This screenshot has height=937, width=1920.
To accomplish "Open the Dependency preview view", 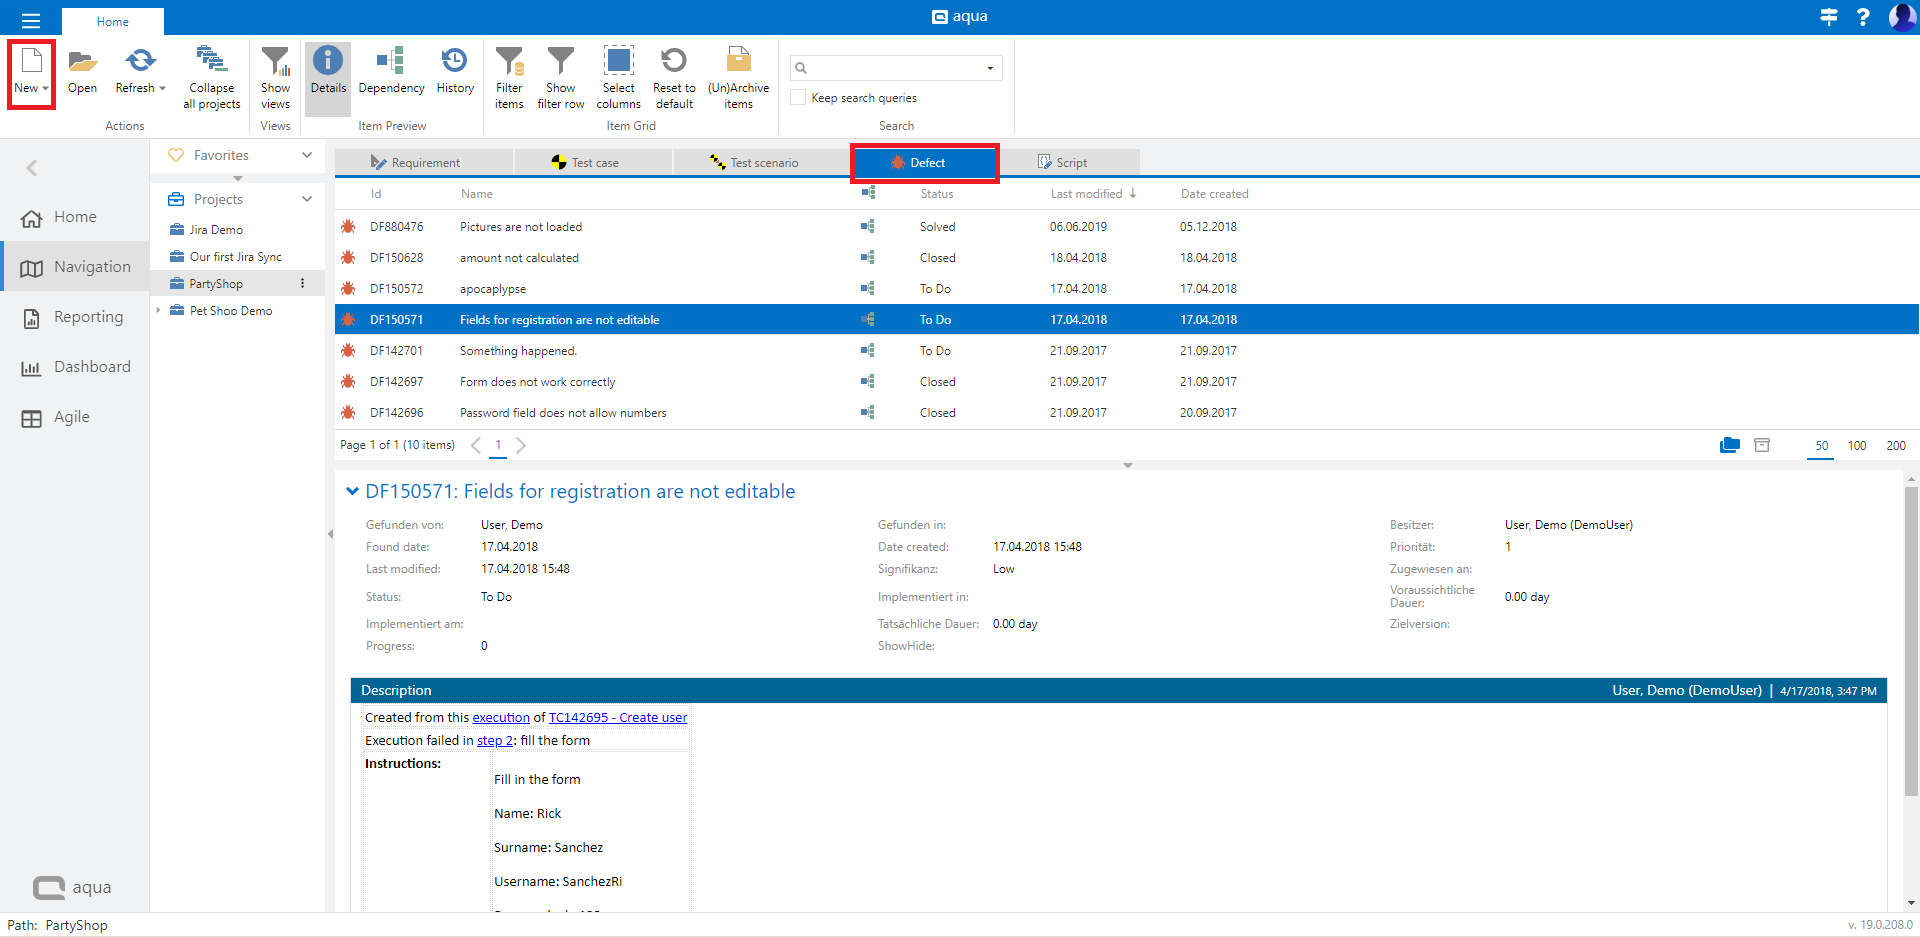I will click(391, 62).
